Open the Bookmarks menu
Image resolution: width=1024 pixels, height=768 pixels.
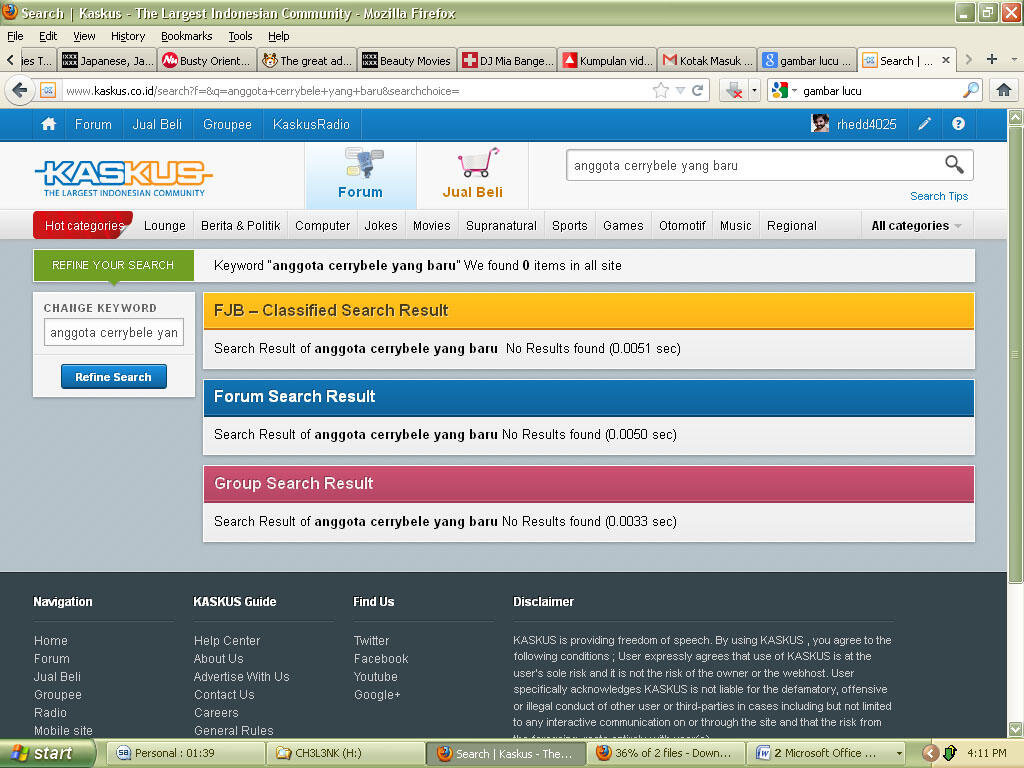pos(187,36)
